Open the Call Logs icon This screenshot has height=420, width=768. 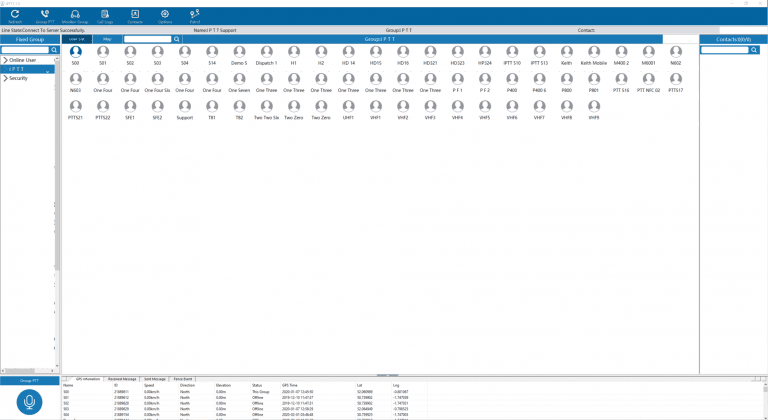pyautogui.click(x=105, y=14)
